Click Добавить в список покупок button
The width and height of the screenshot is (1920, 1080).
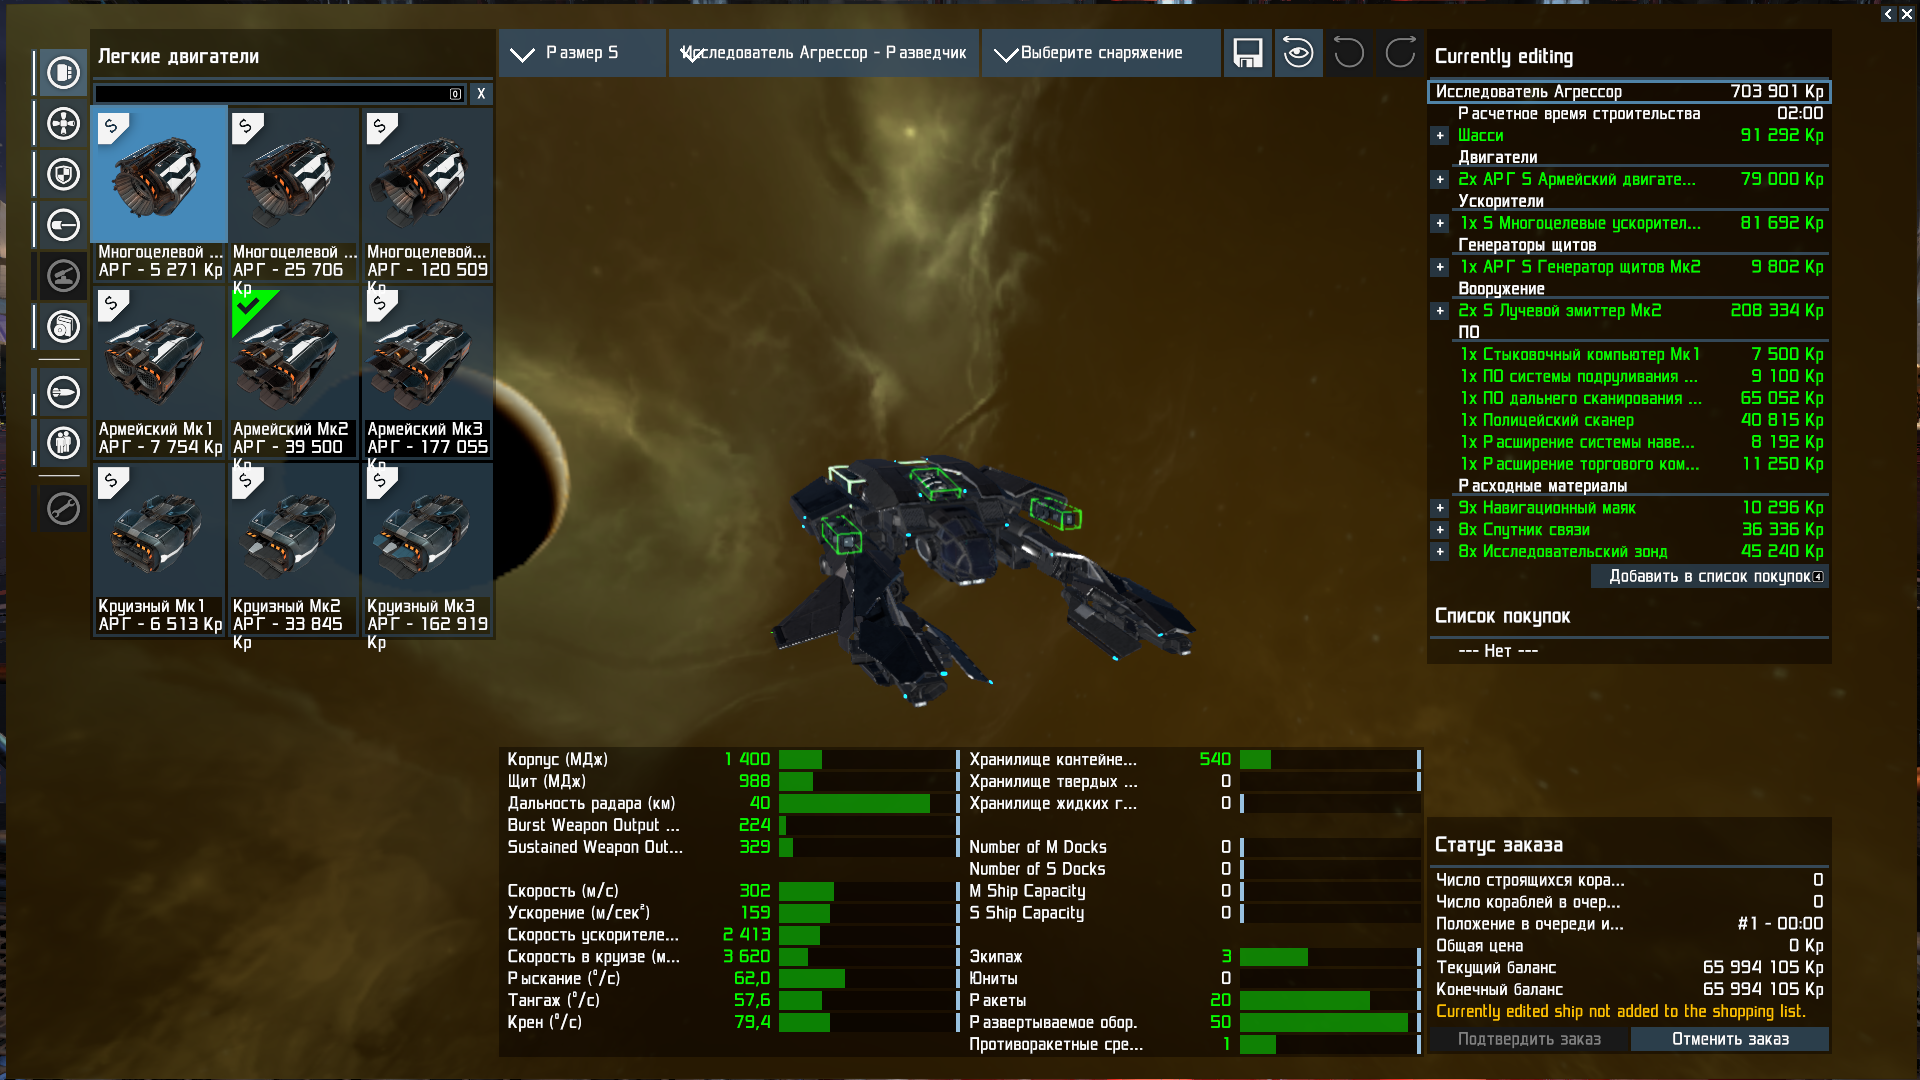[1710, 576]
